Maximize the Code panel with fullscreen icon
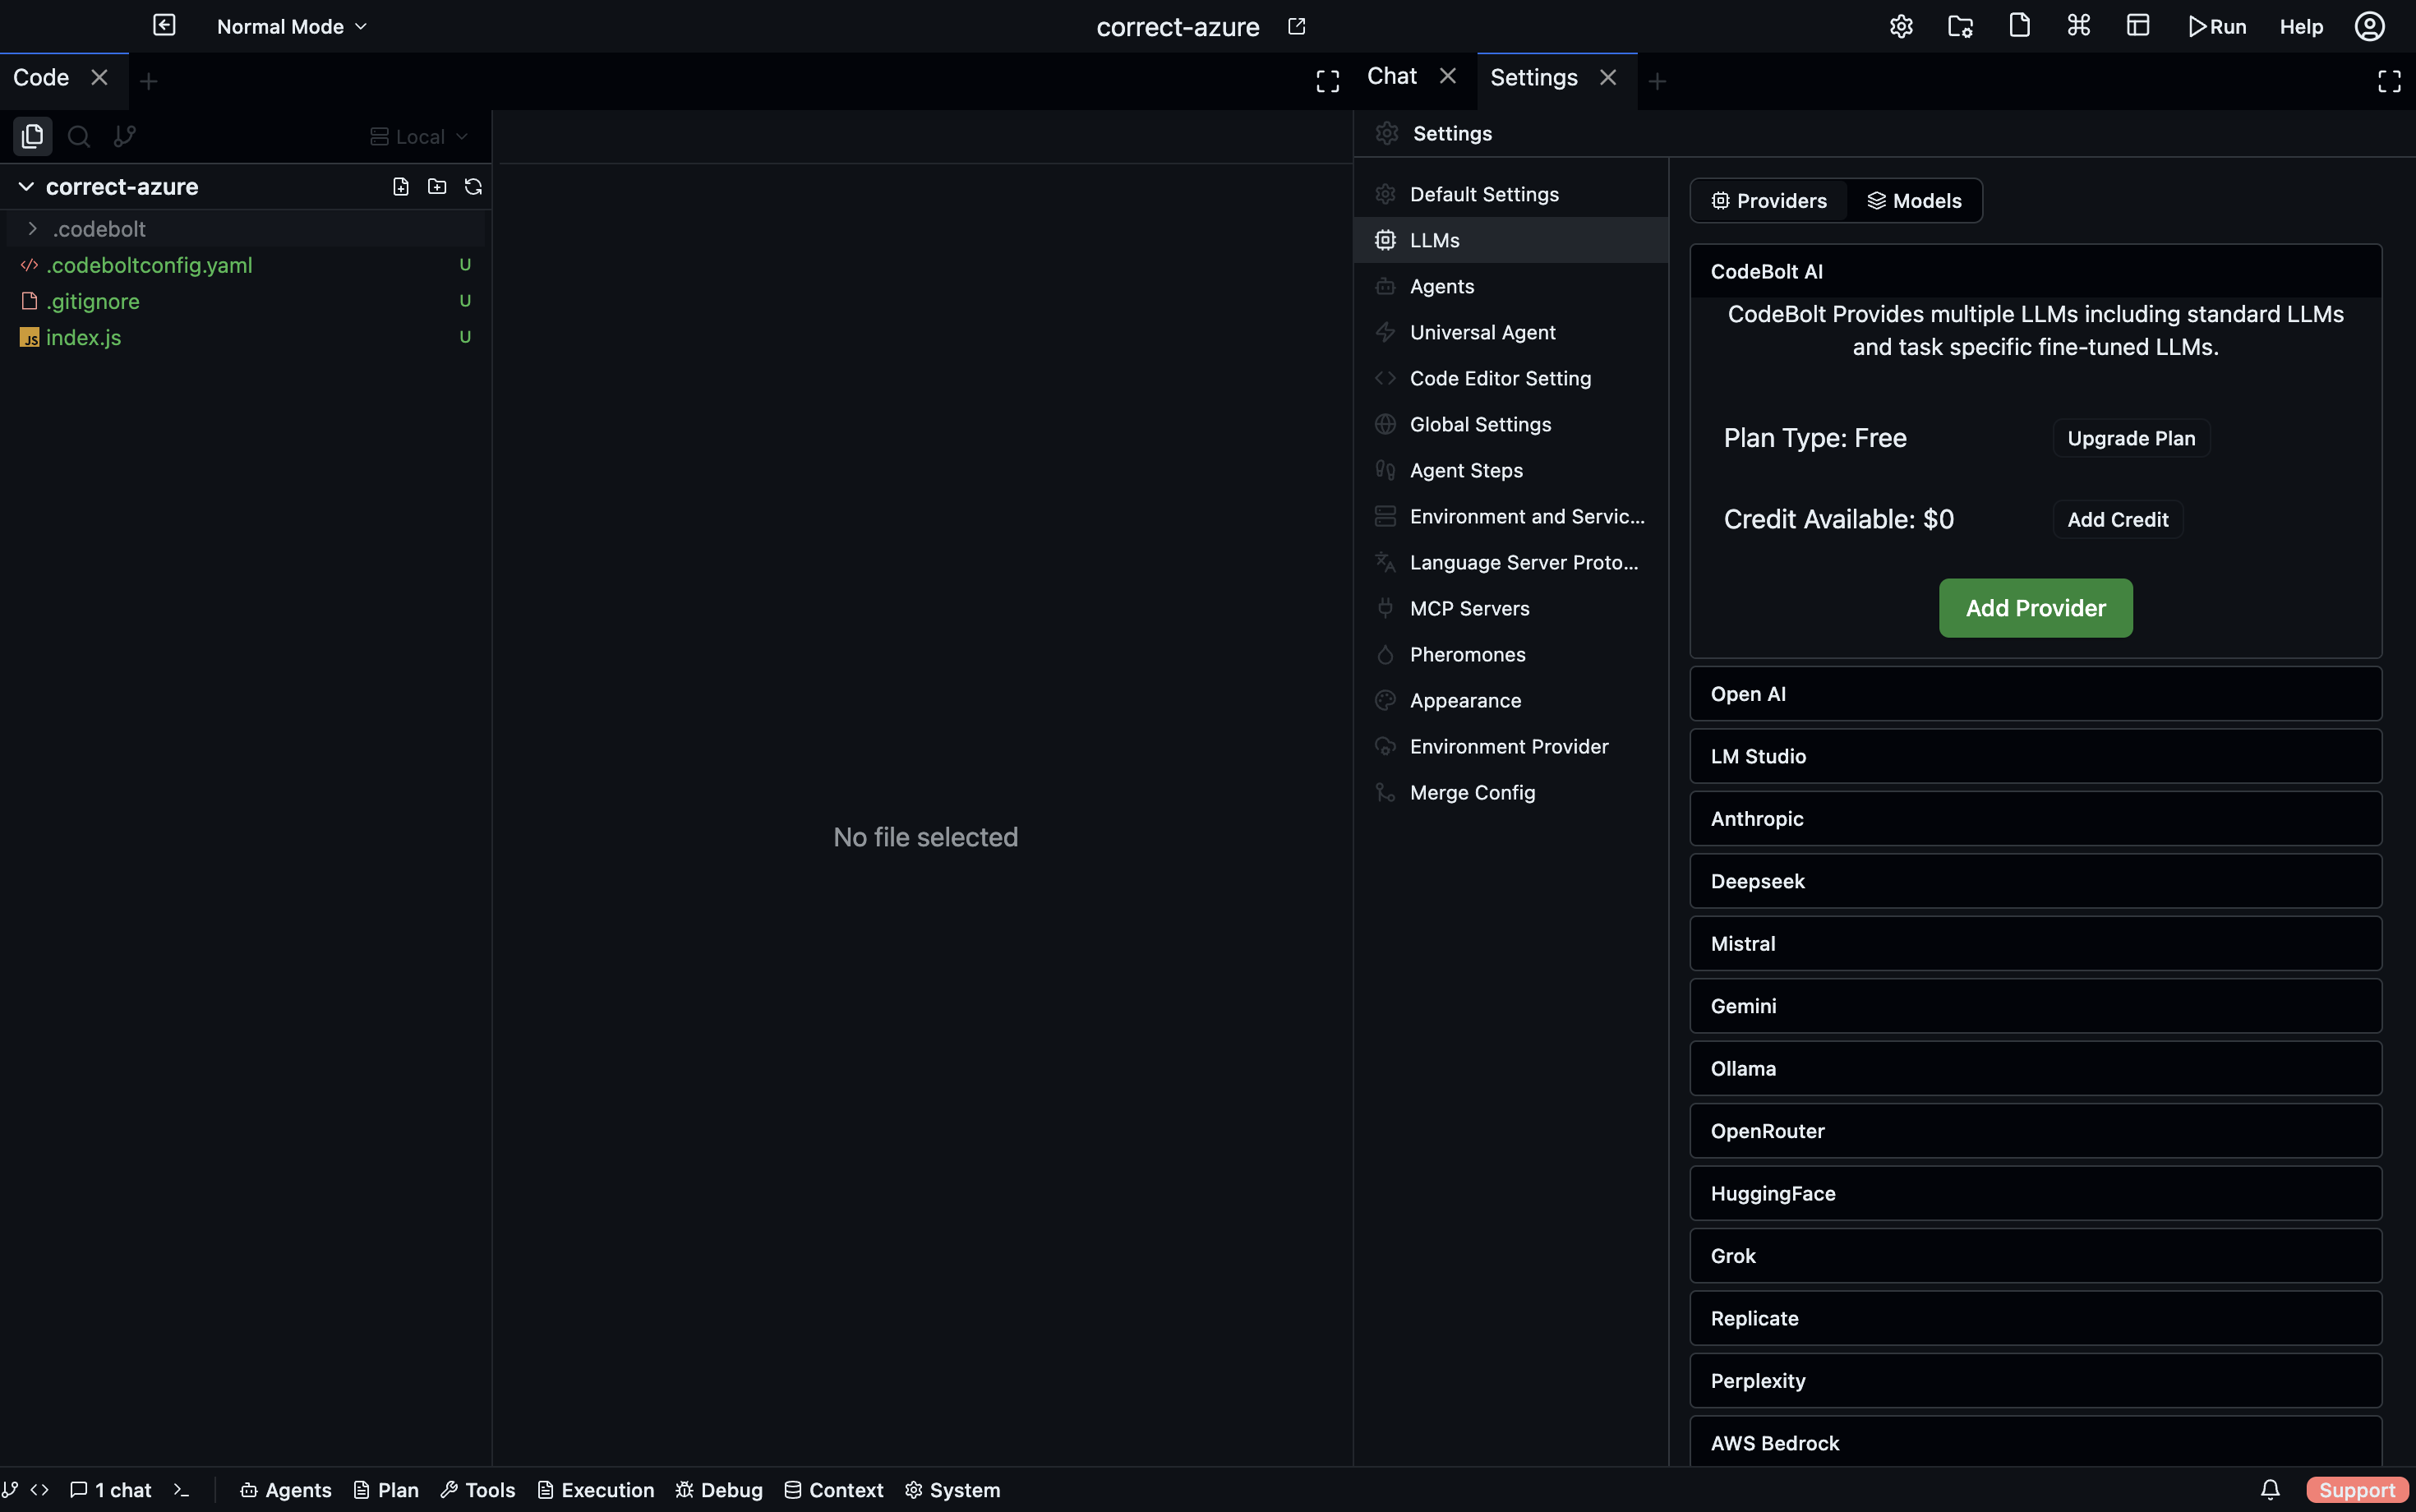Viewport: 2416px width, 1512px height. (1327, 81)
